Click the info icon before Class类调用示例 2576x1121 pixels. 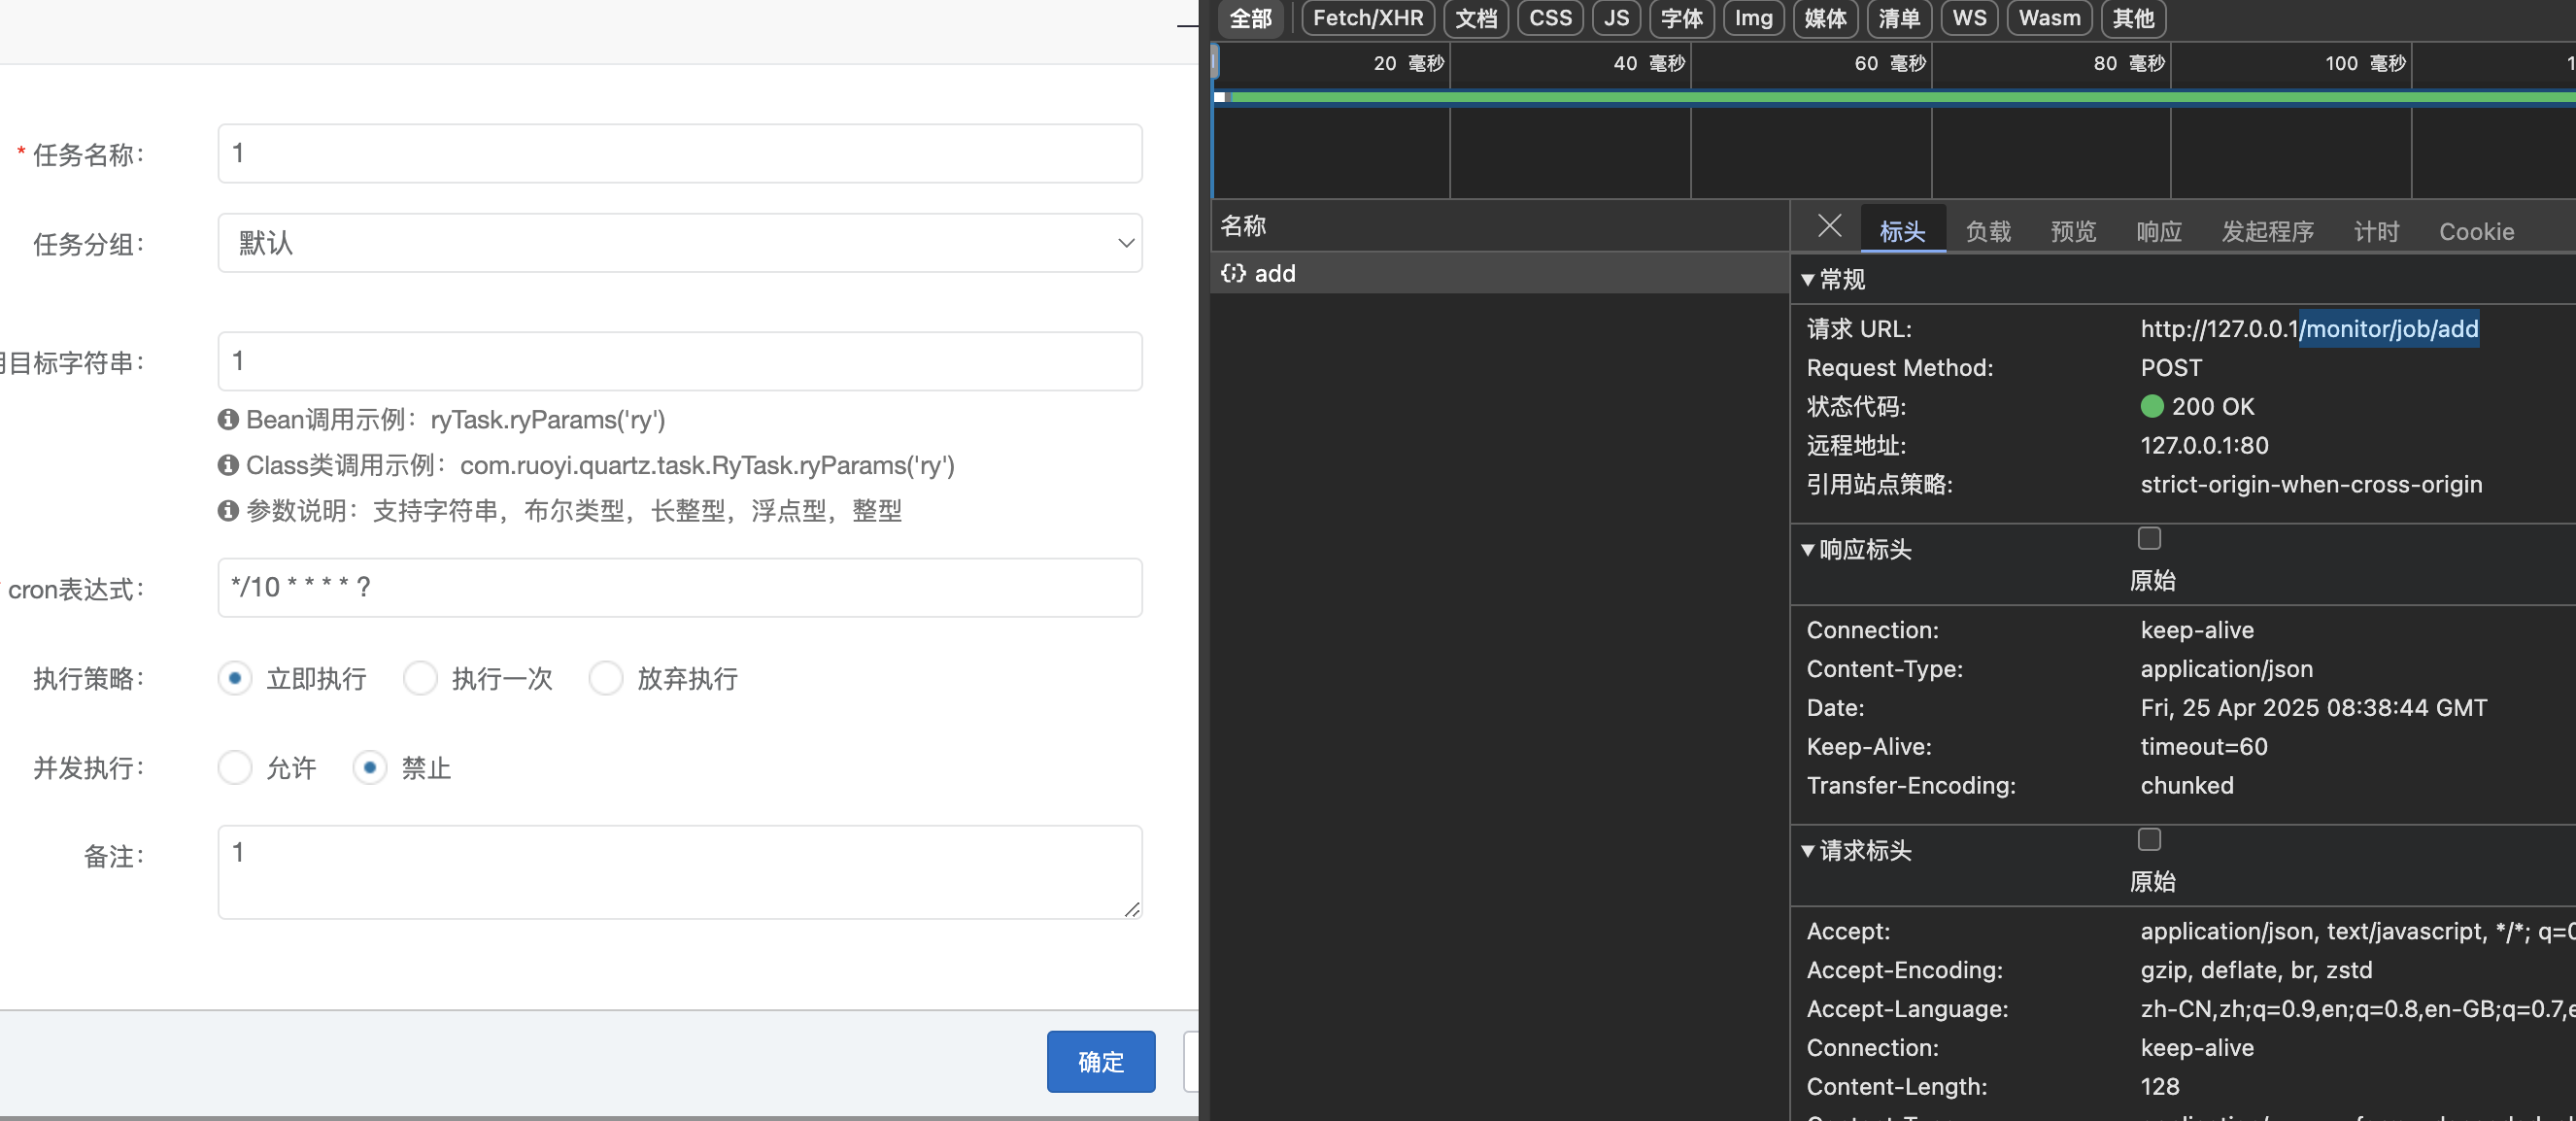tap(228, 465)
